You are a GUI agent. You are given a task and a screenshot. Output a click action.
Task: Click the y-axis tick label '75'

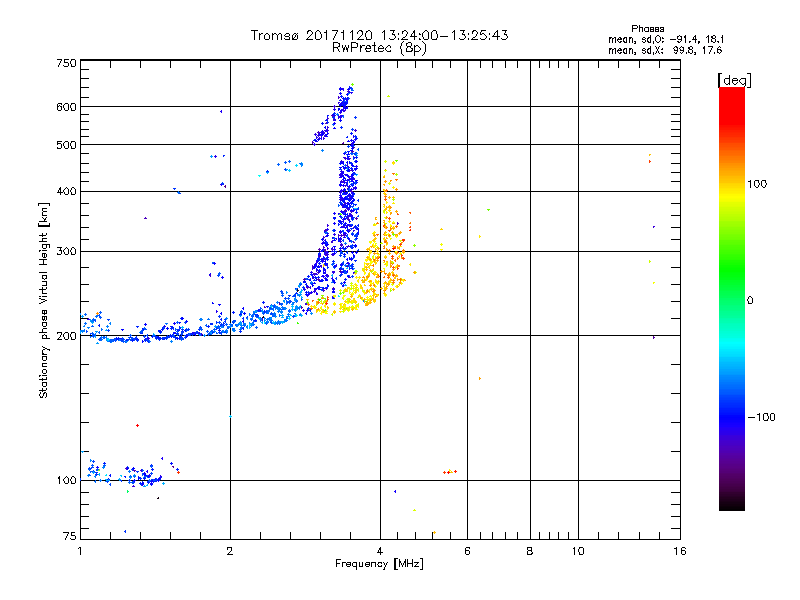[x=70, y=536]
